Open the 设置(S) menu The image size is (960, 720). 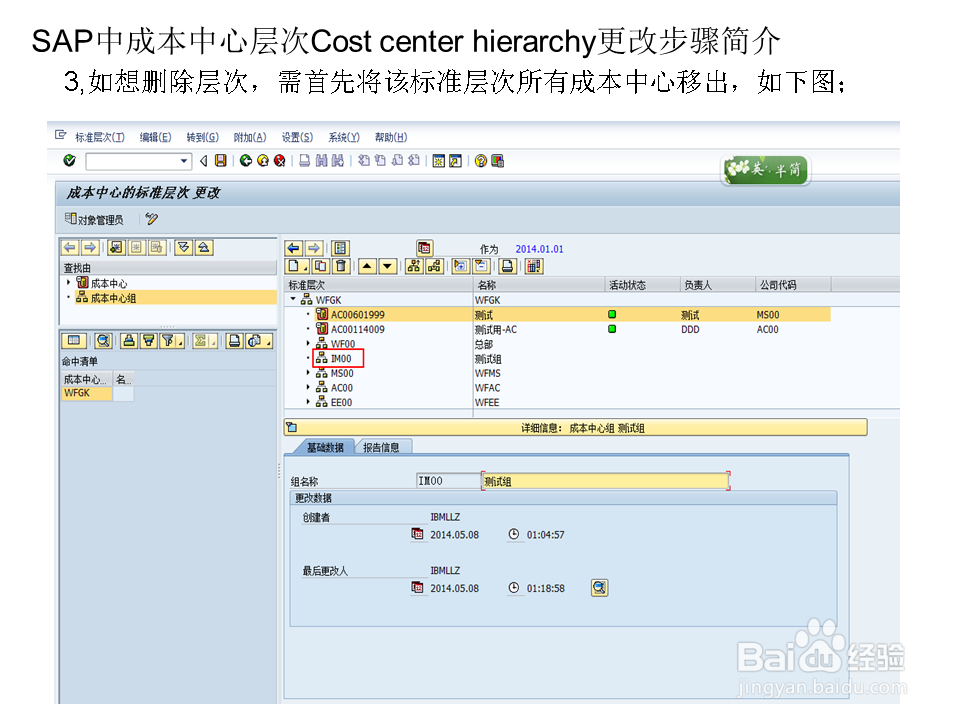coord(298,137)
